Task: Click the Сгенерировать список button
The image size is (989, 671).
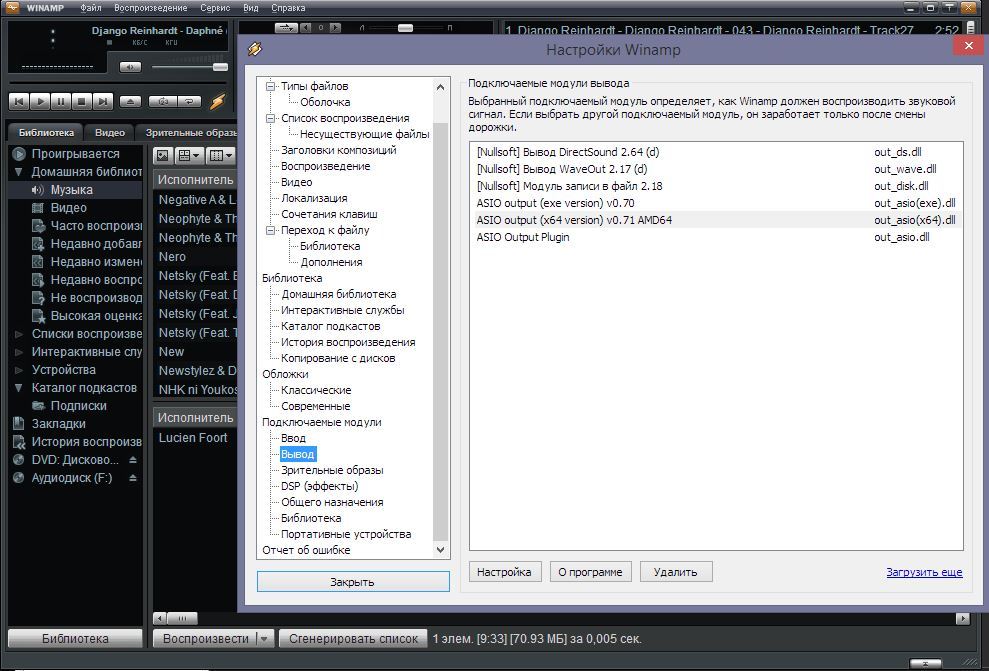Action: (353, 638)
